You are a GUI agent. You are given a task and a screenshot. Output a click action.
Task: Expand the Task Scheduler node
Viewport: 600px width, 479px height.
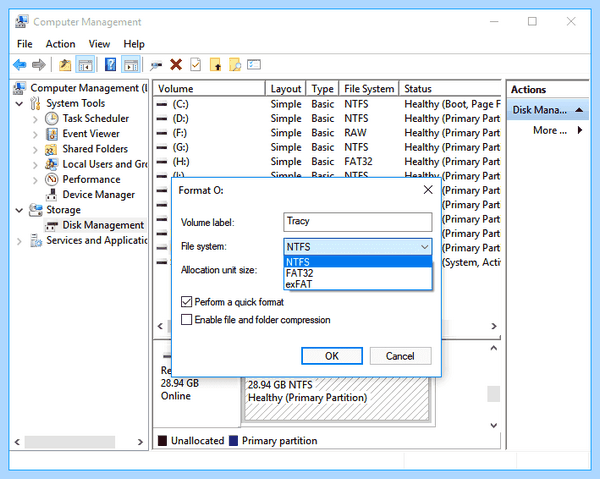(x=35, y=119)
